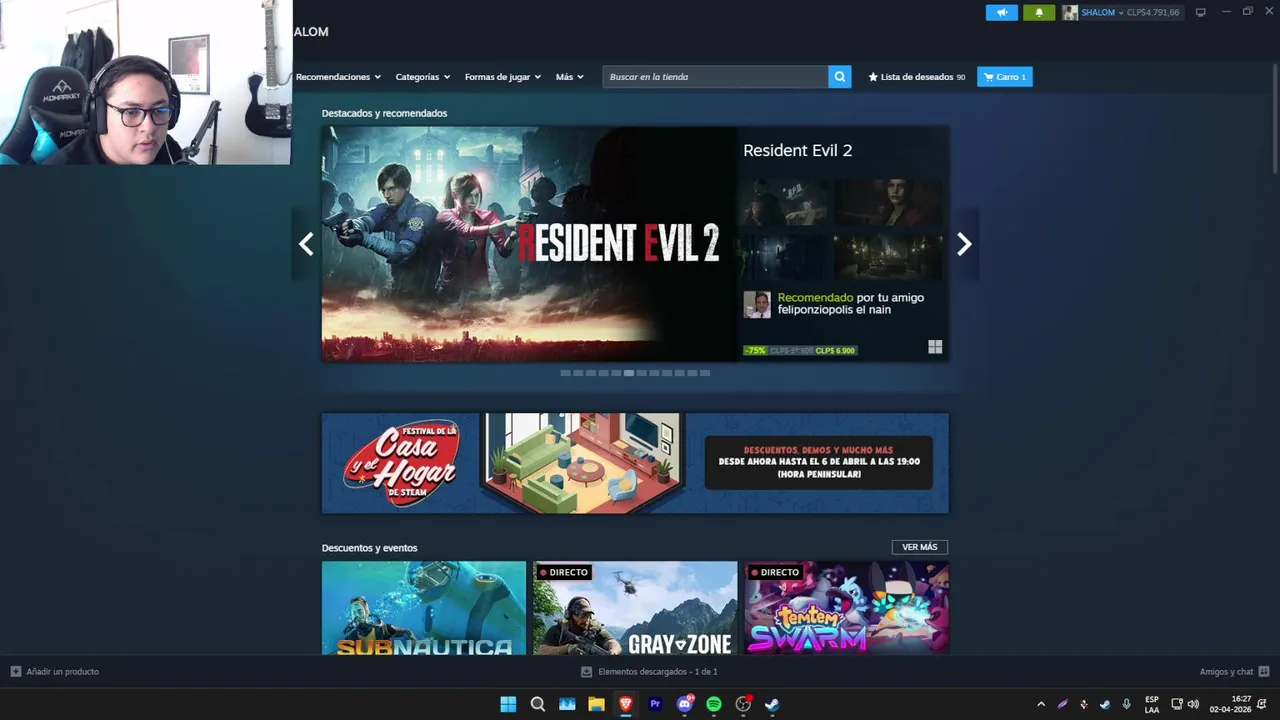Viewport: 1280px width, 720px height.
Task: Open Discord from the taskbar
Action: (685, 704)
